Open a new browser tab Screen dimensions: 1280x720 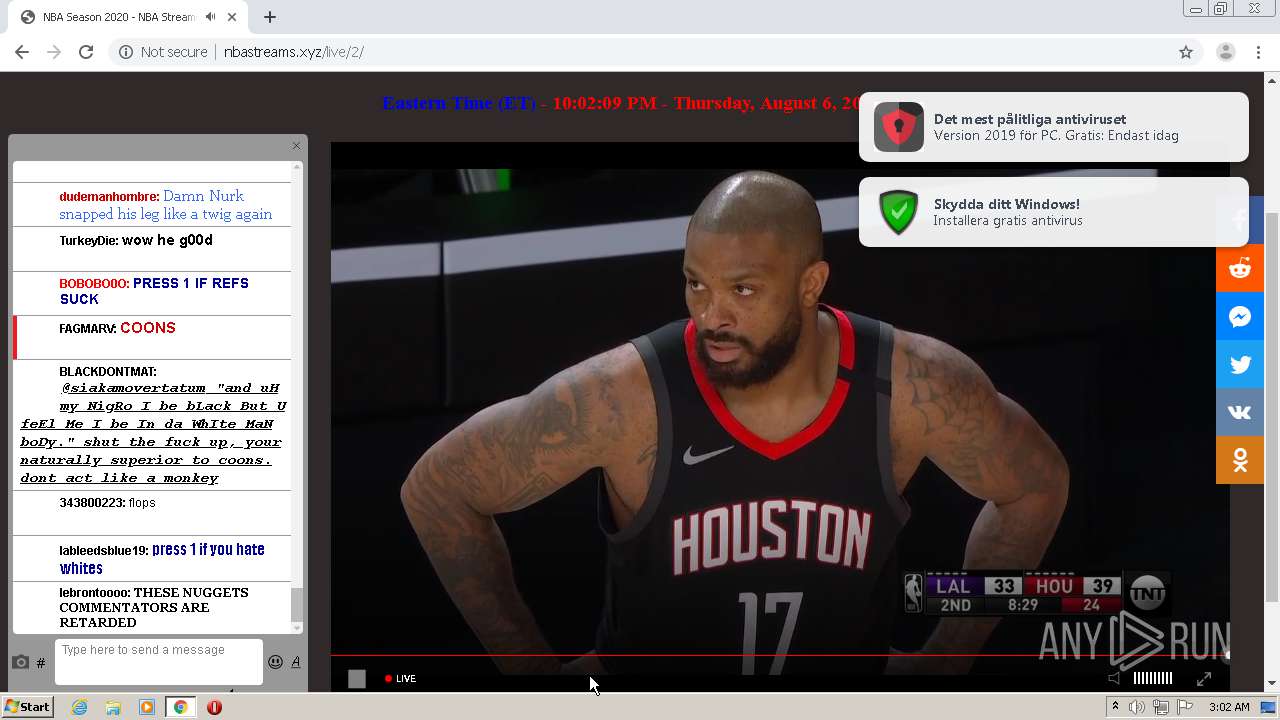tap(270, 17)
